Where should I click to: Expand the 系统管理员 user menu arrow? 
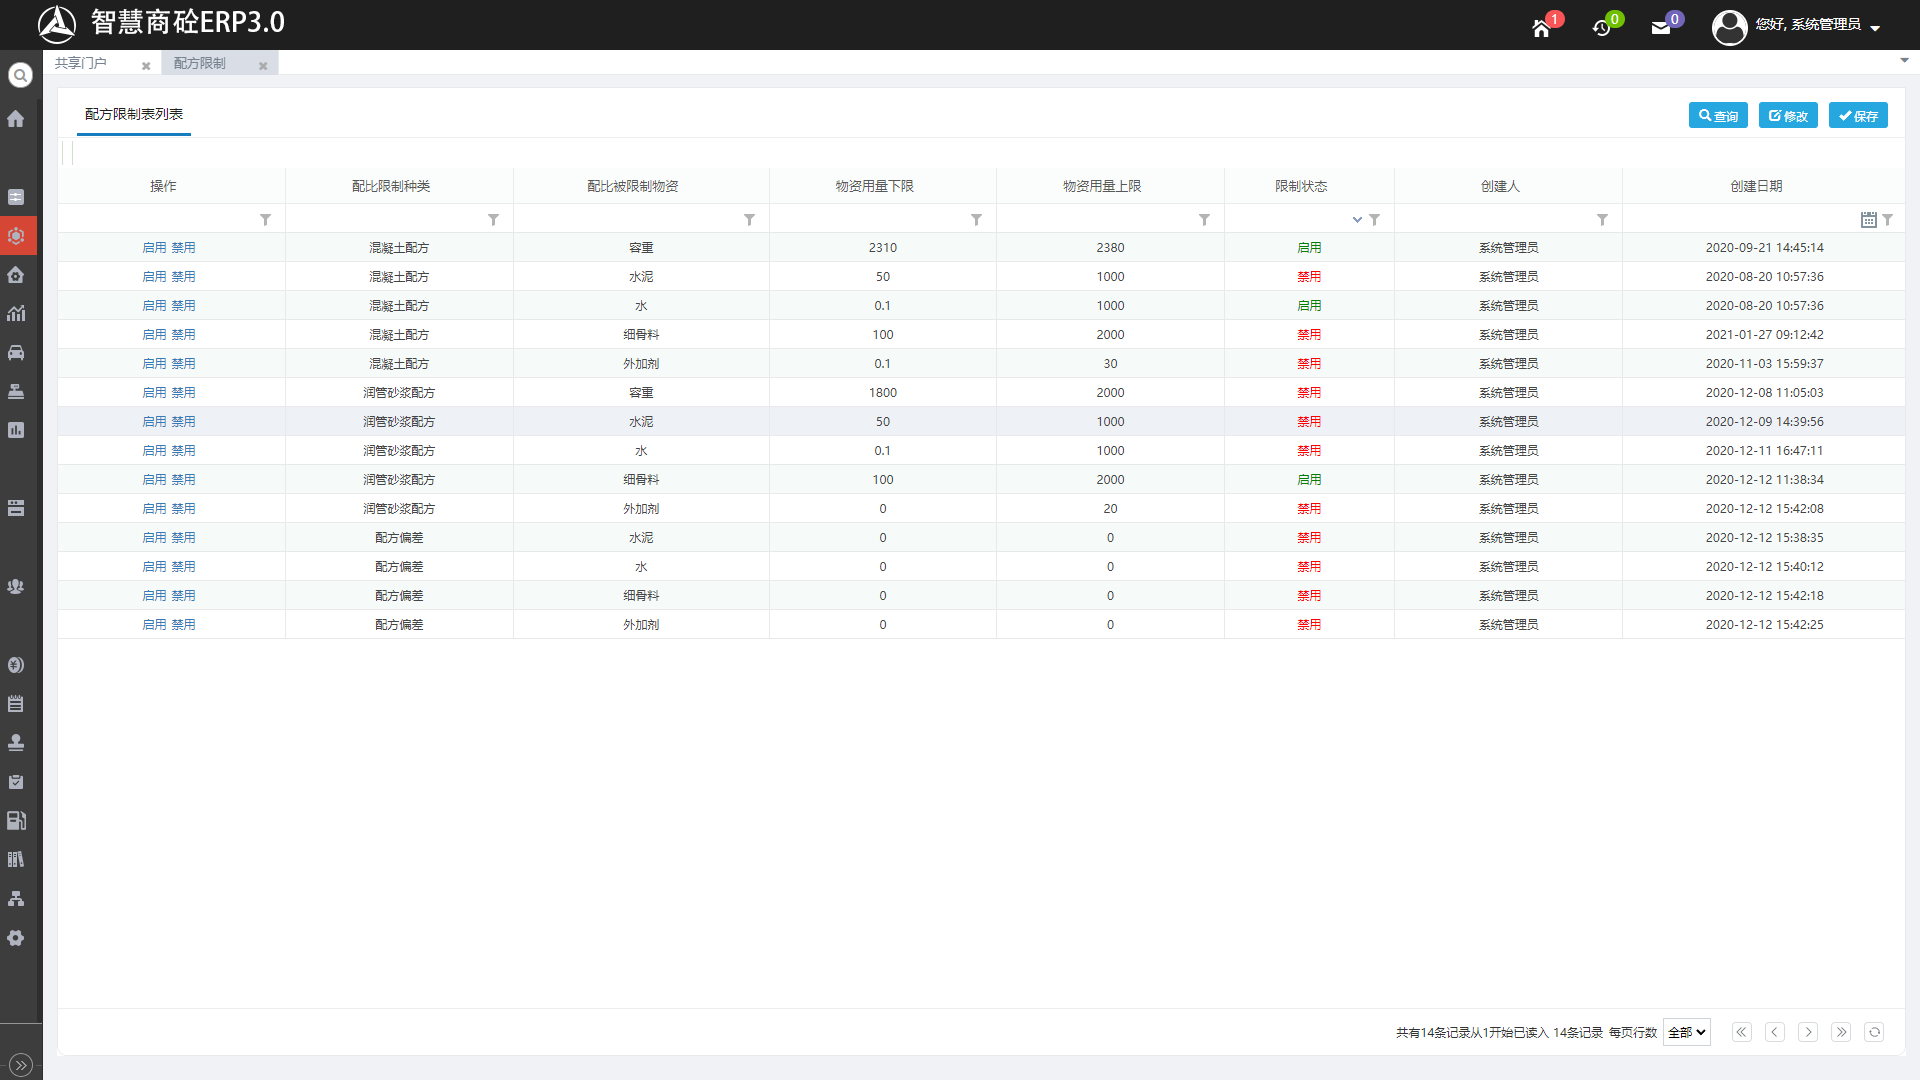click(x=1875, y=28)
